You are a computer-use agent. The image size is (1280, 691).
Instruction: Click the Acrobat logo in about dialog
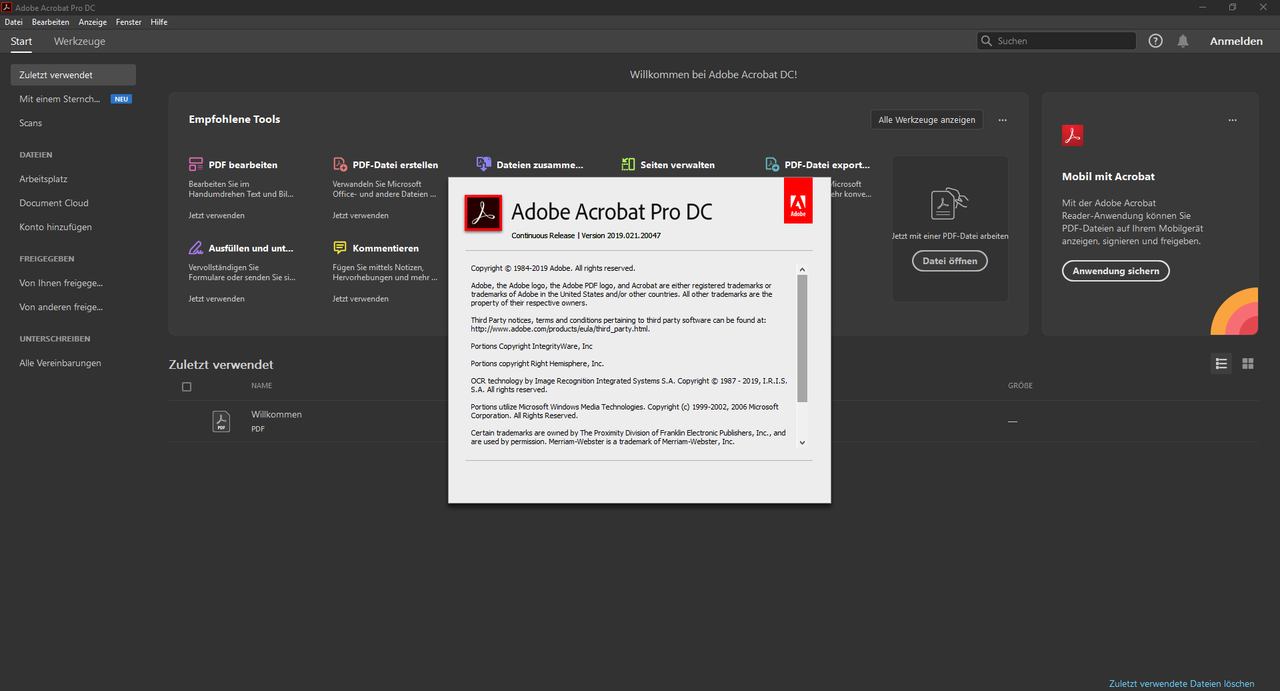tap(484, 212)
